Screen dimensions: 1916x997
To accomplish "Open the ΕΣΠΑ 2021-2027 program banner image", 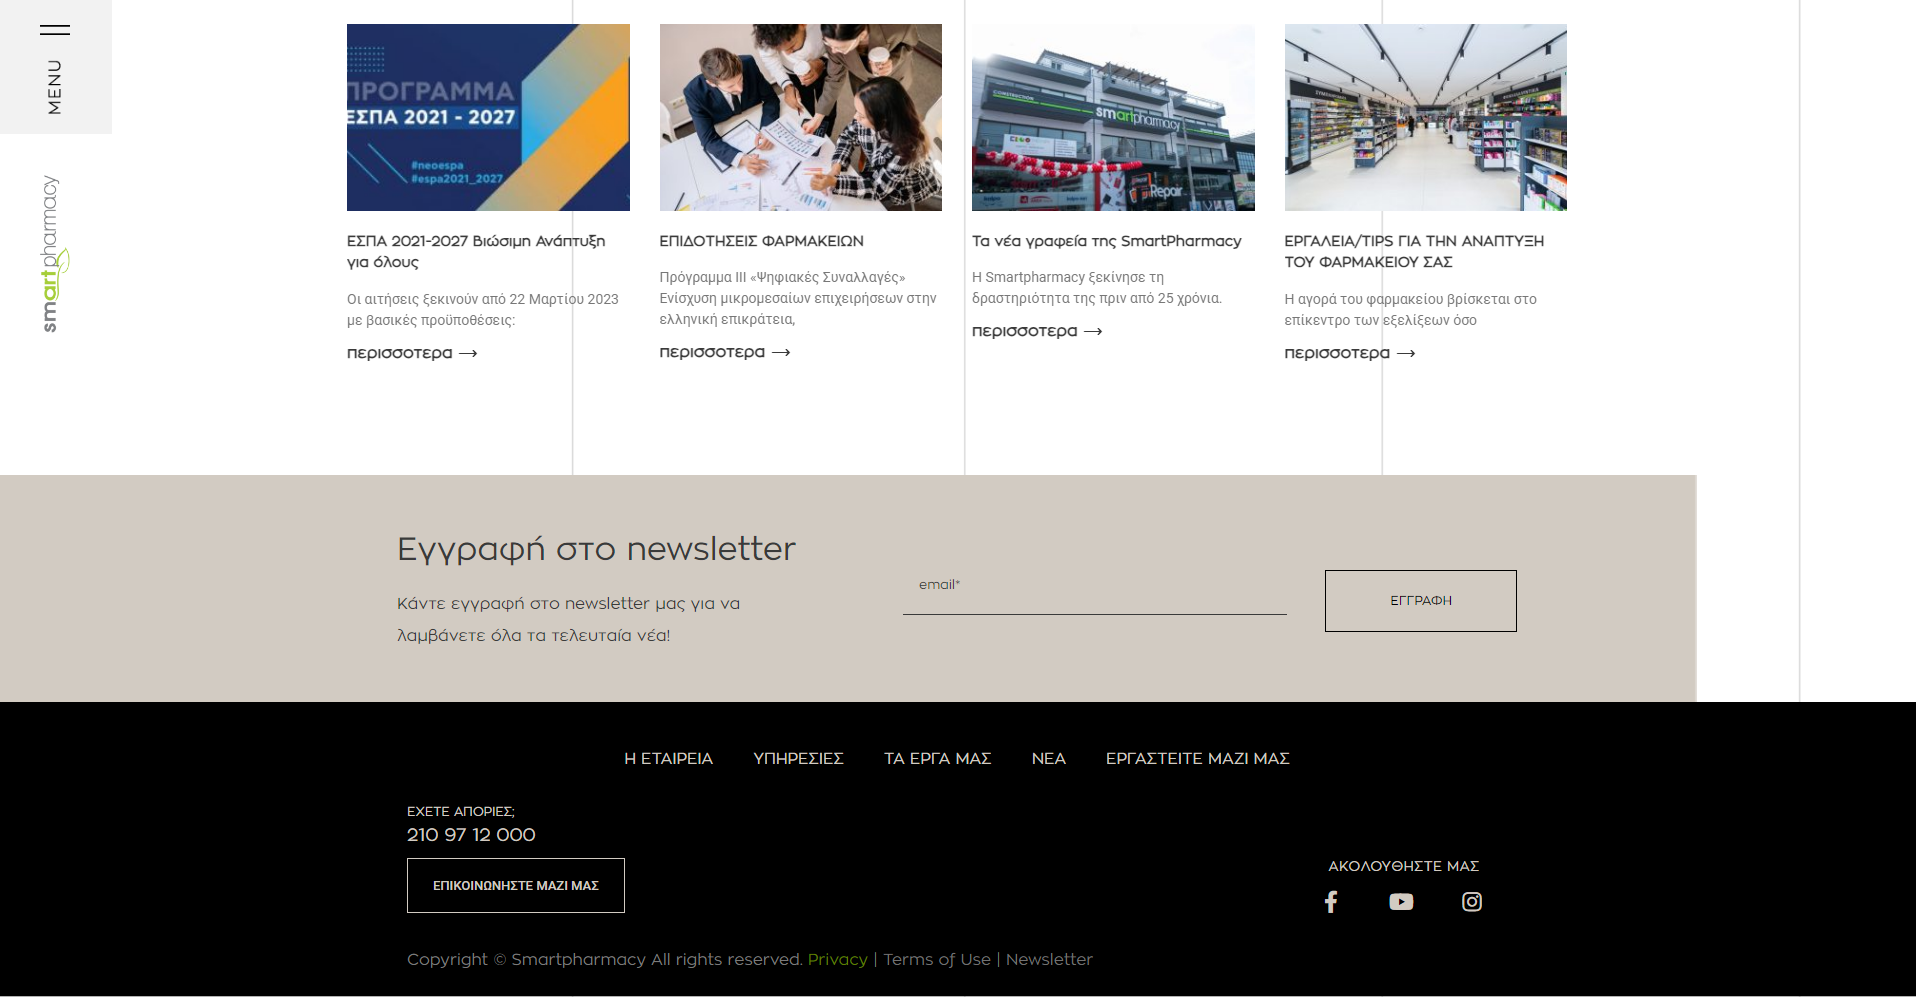I will 488,117.
